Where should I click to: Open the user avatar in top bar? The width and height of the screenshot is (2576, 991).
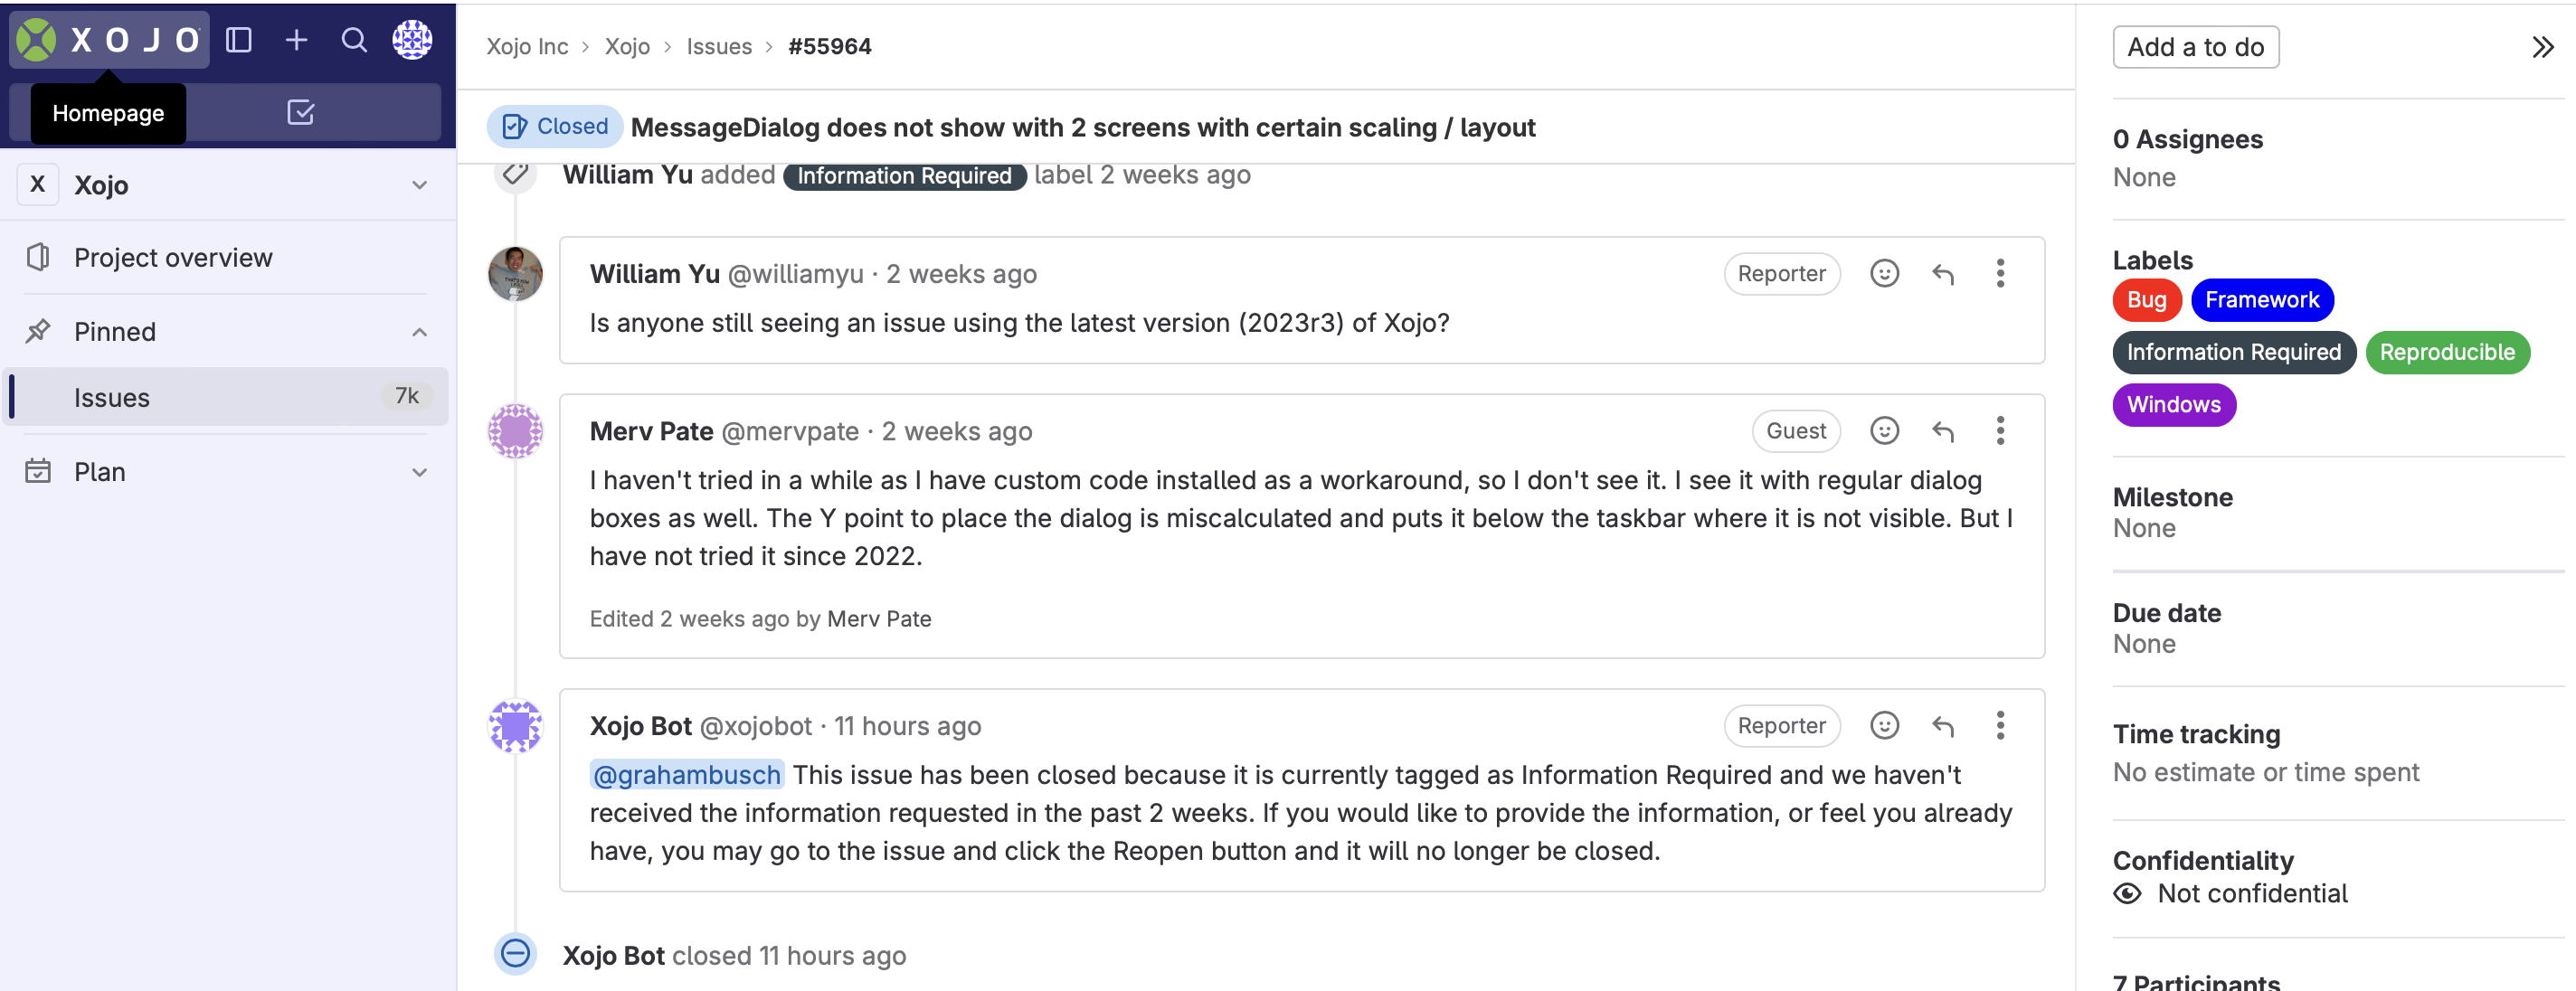coord(412,40)
